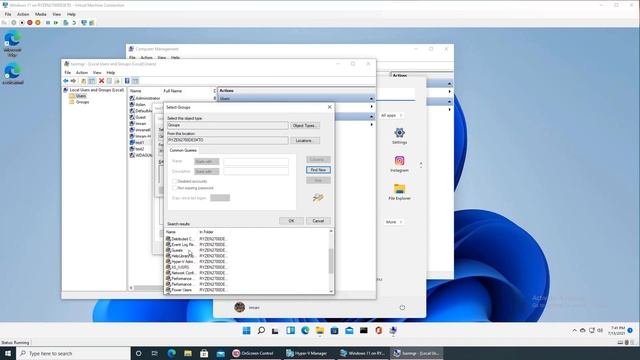Viewport: 640px width, 360px height.
Task: Open File Explorer on the guest taskbar
Action: (x=320, y=331)
